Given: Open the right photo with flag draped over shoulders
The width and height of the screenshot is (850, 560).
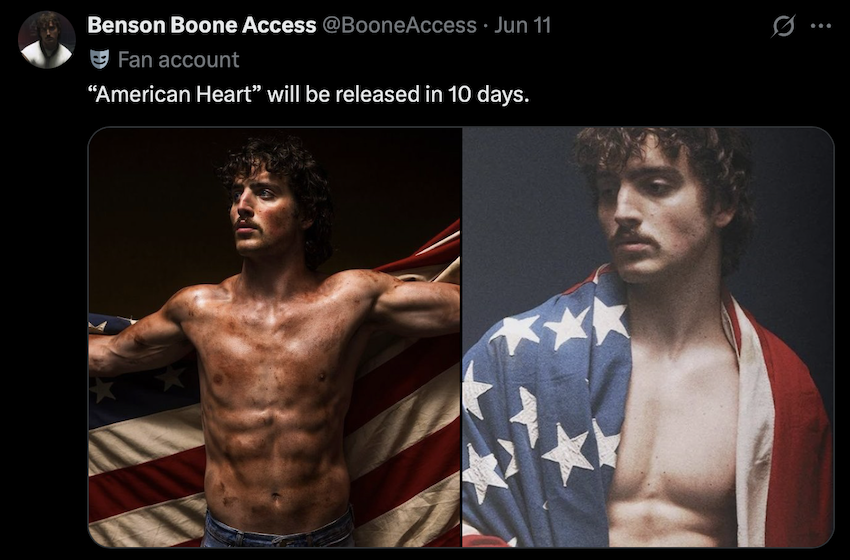Looking at the screenshot, I should pyautogui.click(x=648, y=337).
